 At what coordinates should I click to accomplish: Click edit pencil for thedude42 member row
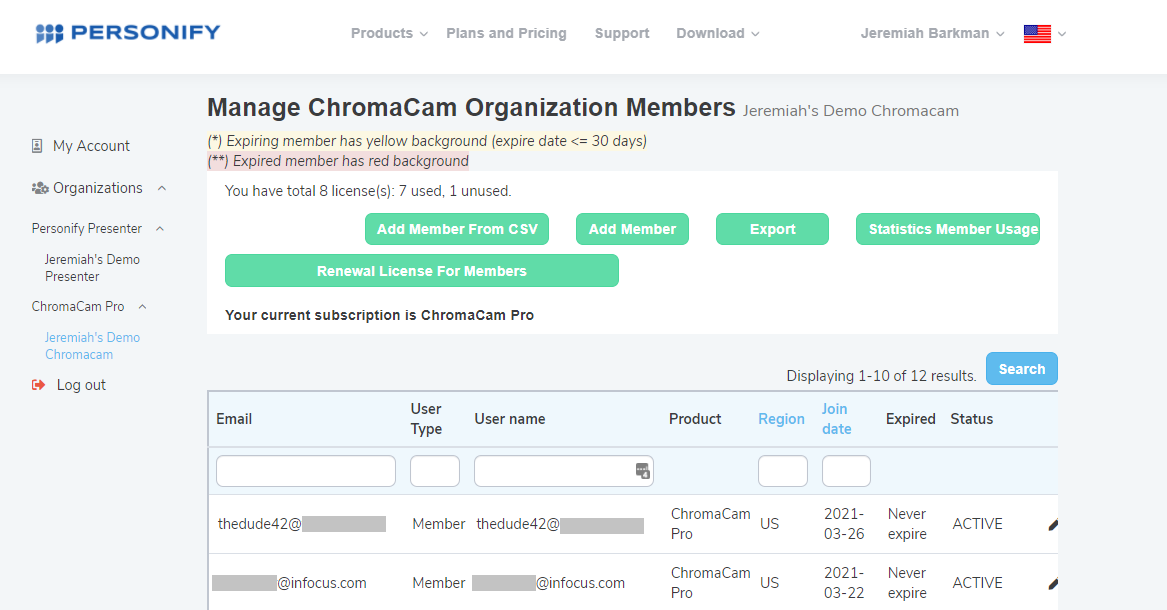click(x=1053, y=524)
